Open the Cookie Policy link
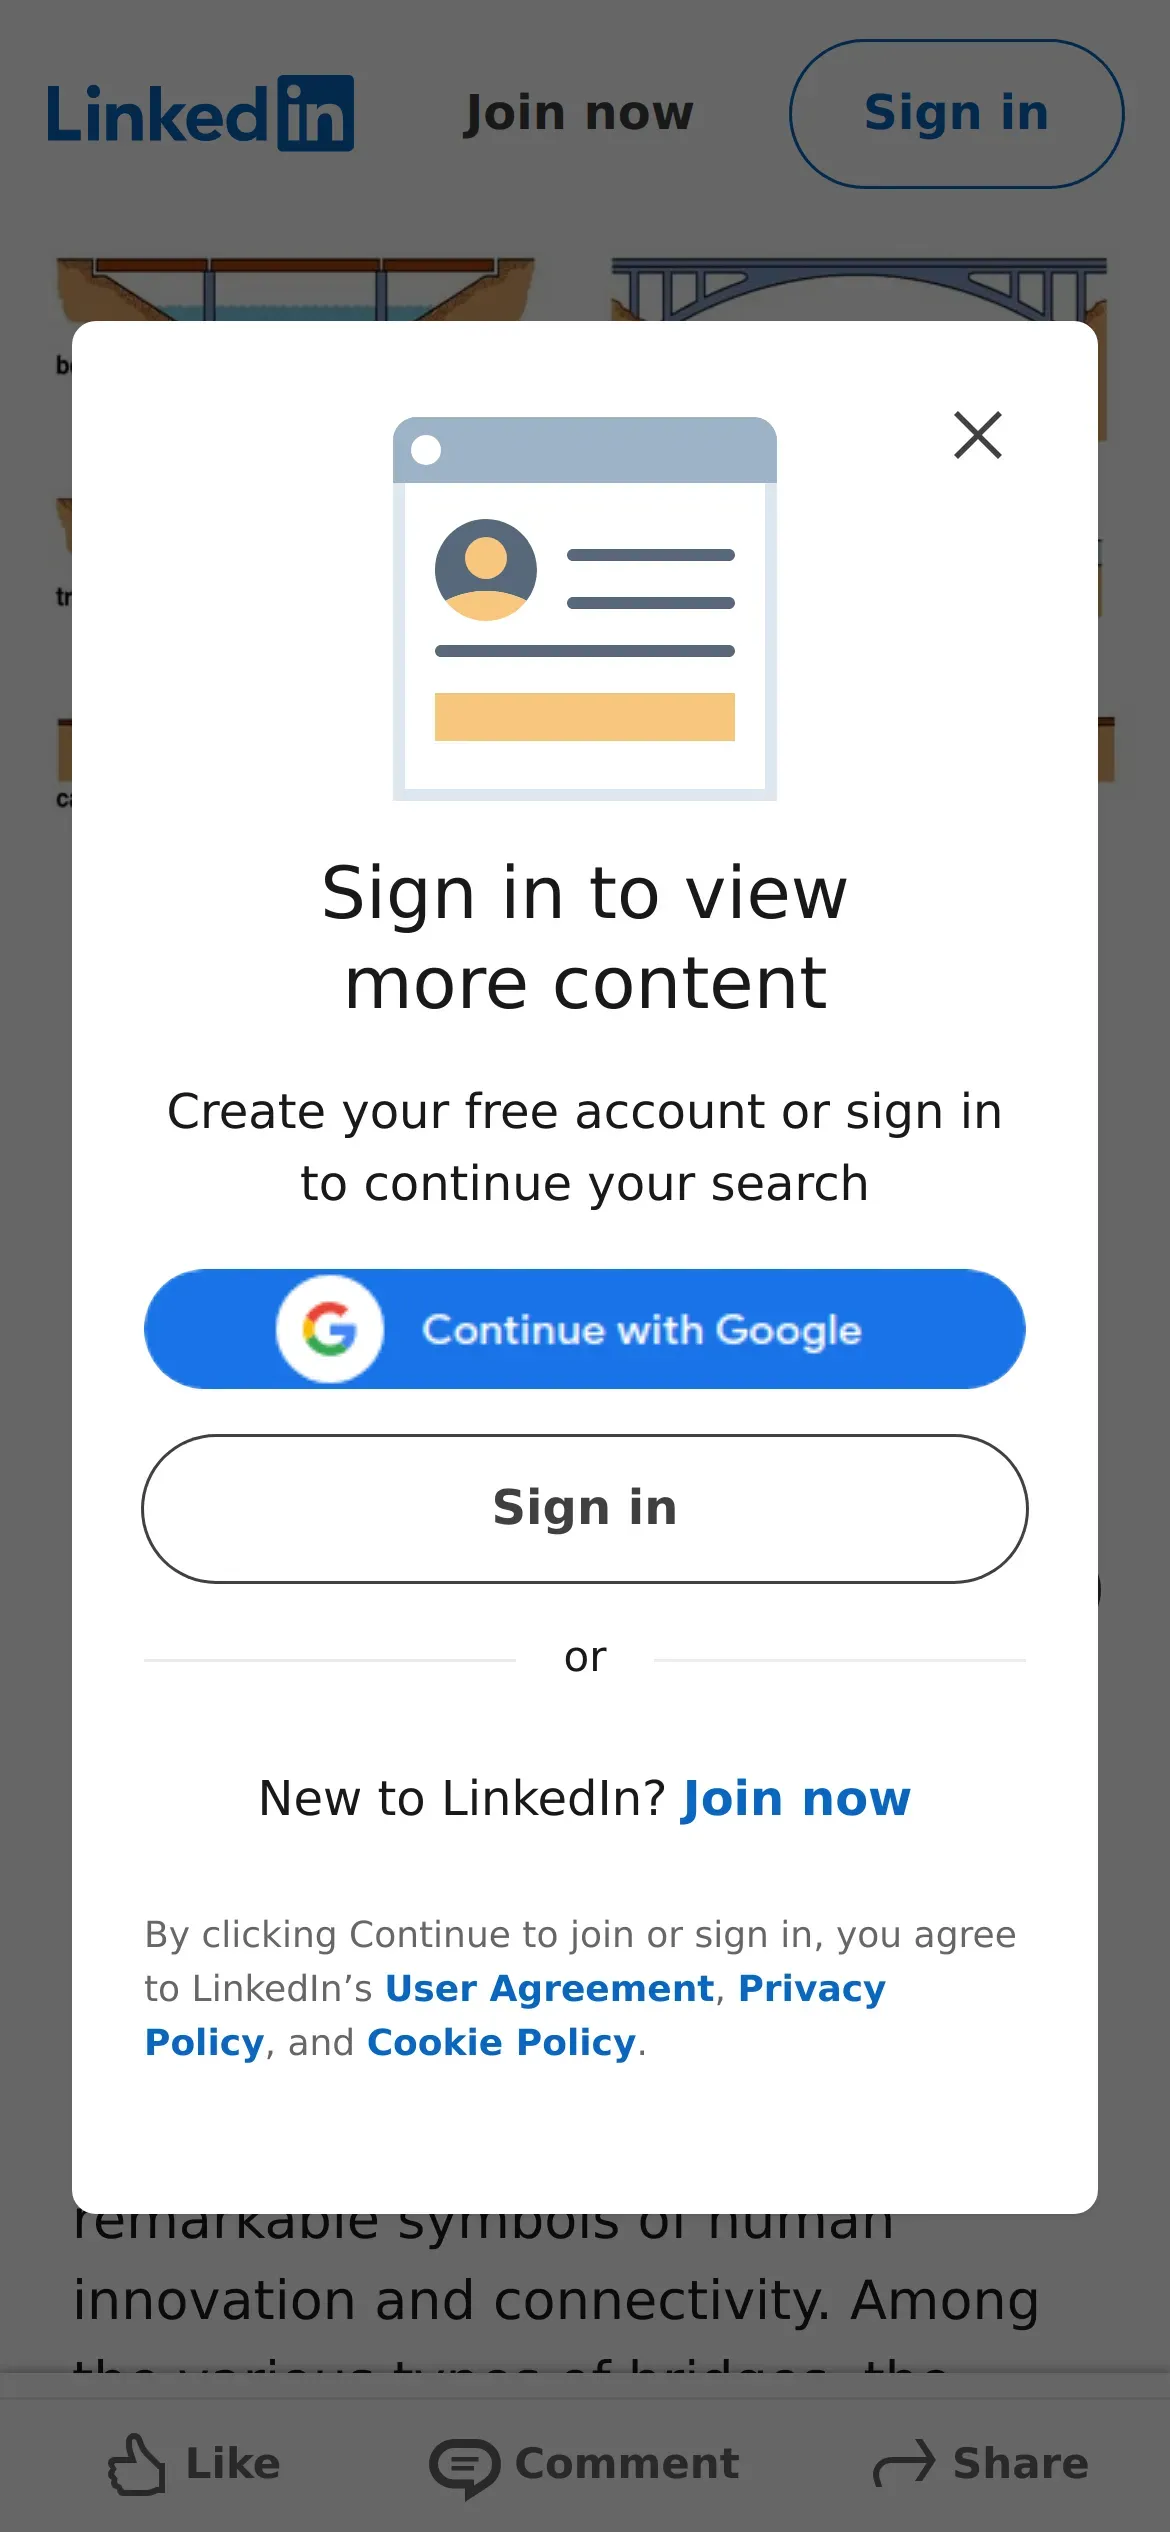This screenshot has height=2532, width=1170. point(502,2042)
